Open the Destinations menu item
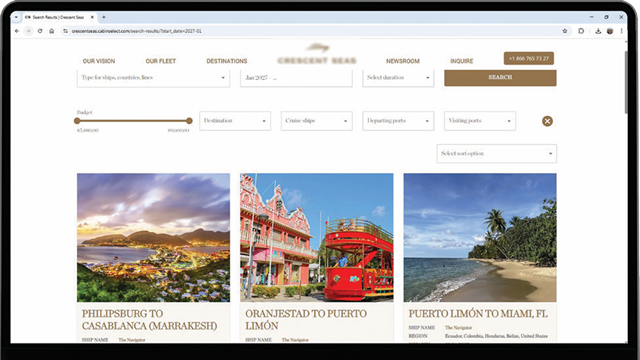Viewport: 640px width, 360px height. (227, 61)
